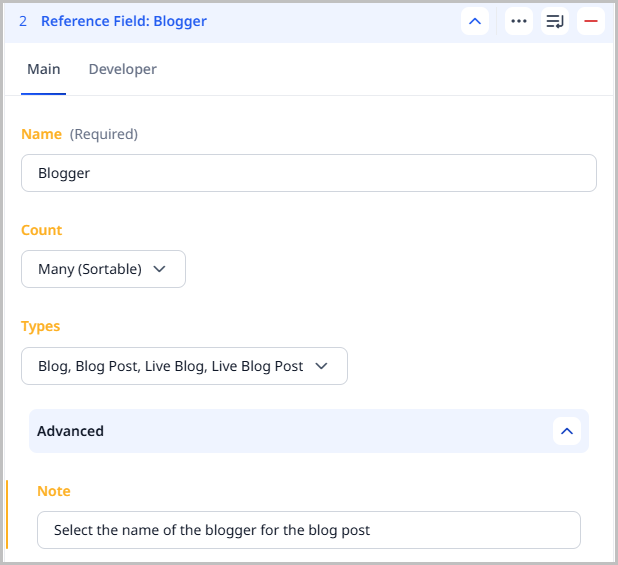
Task: Open the three-dot more options menu
Action: click(x=518, y=21)
